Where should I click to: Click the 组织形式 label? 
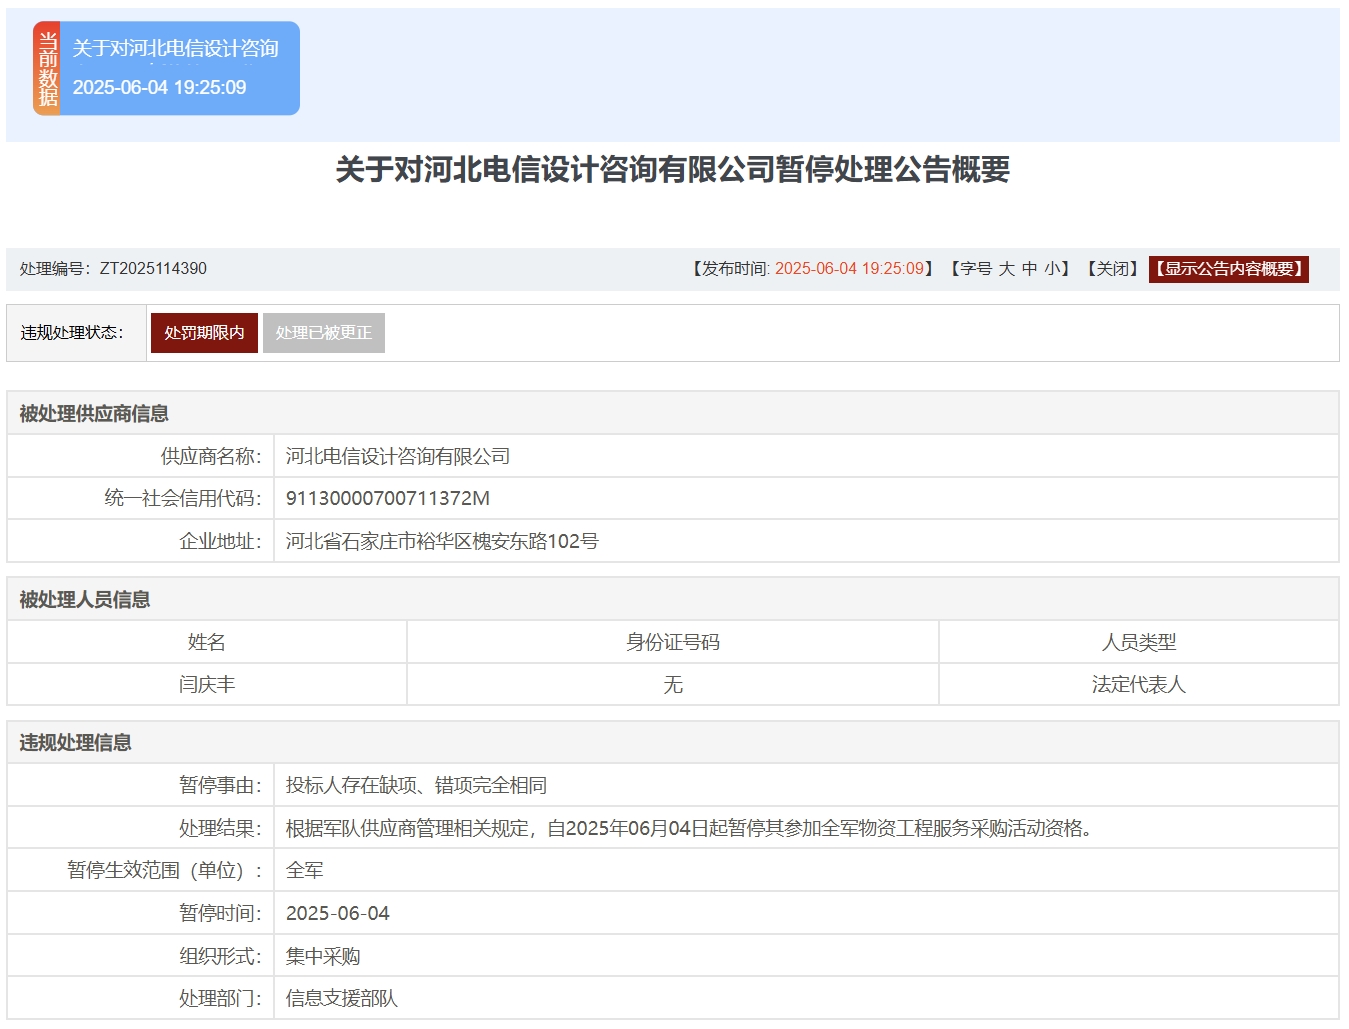(221, 956)
